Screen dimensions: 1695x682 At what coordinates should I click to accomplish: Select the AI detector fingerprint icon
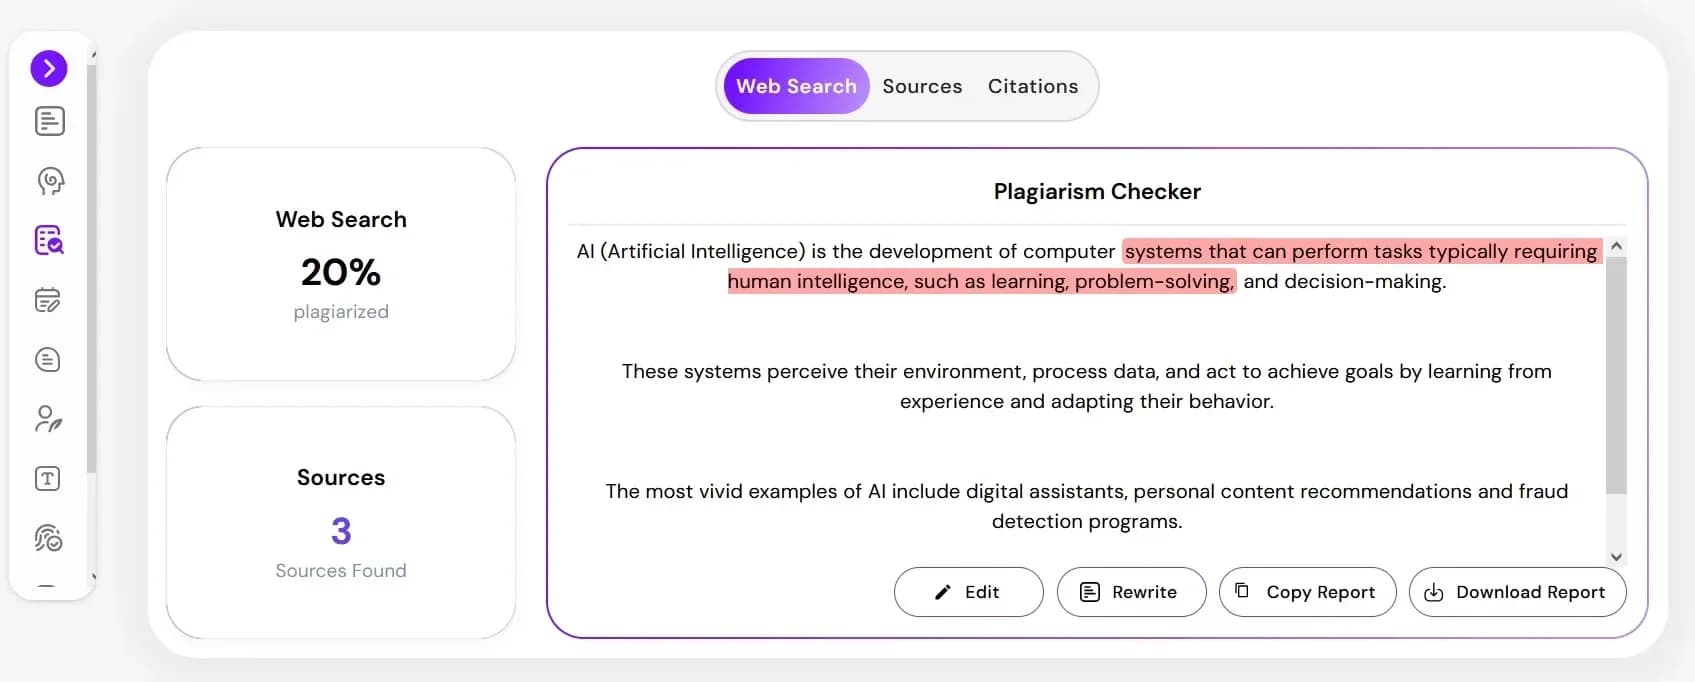(x=48, y=538)
